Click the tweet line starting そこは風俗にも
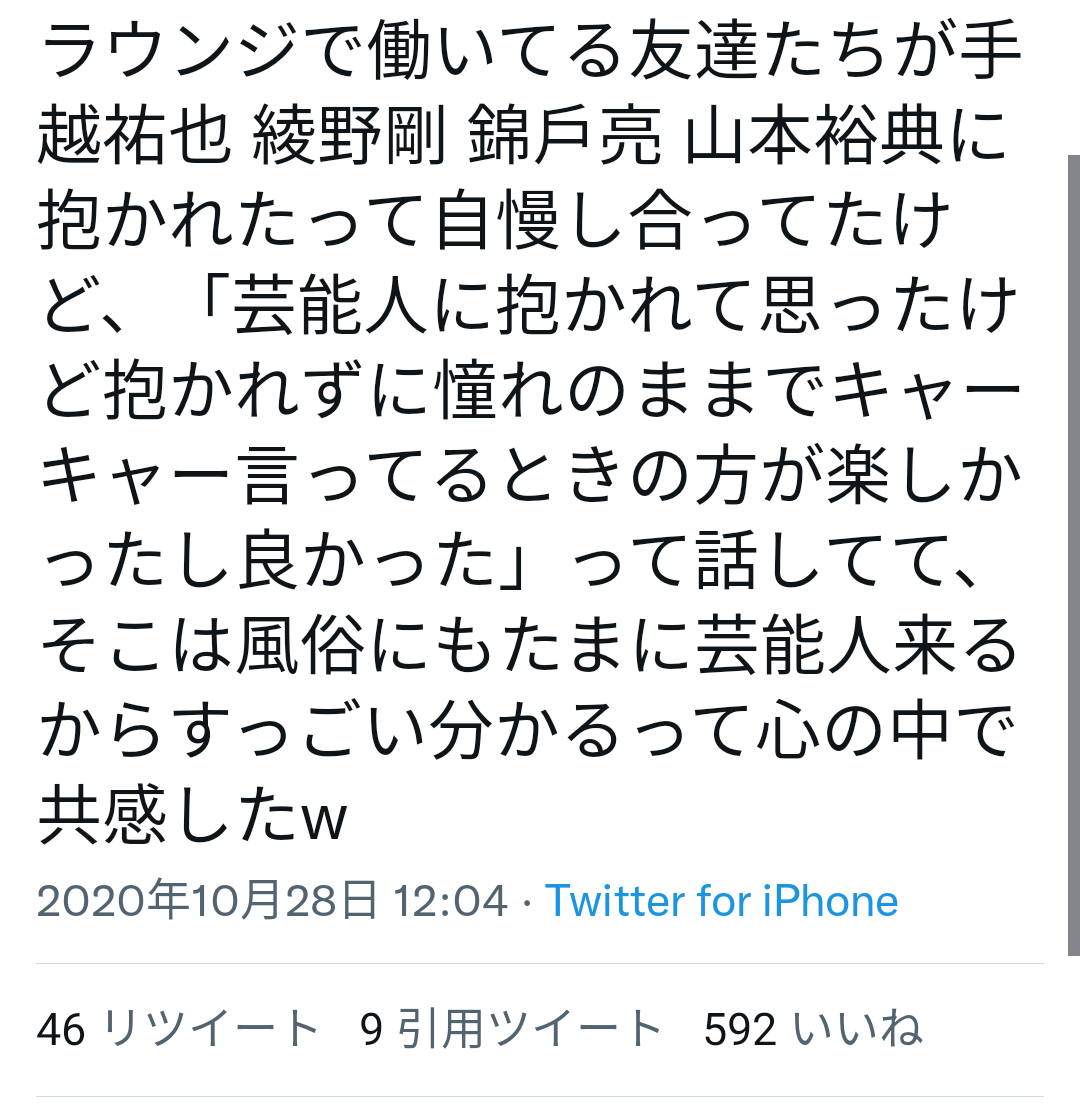Viewport: 1080px width, 1111px height. coord(529,646)
